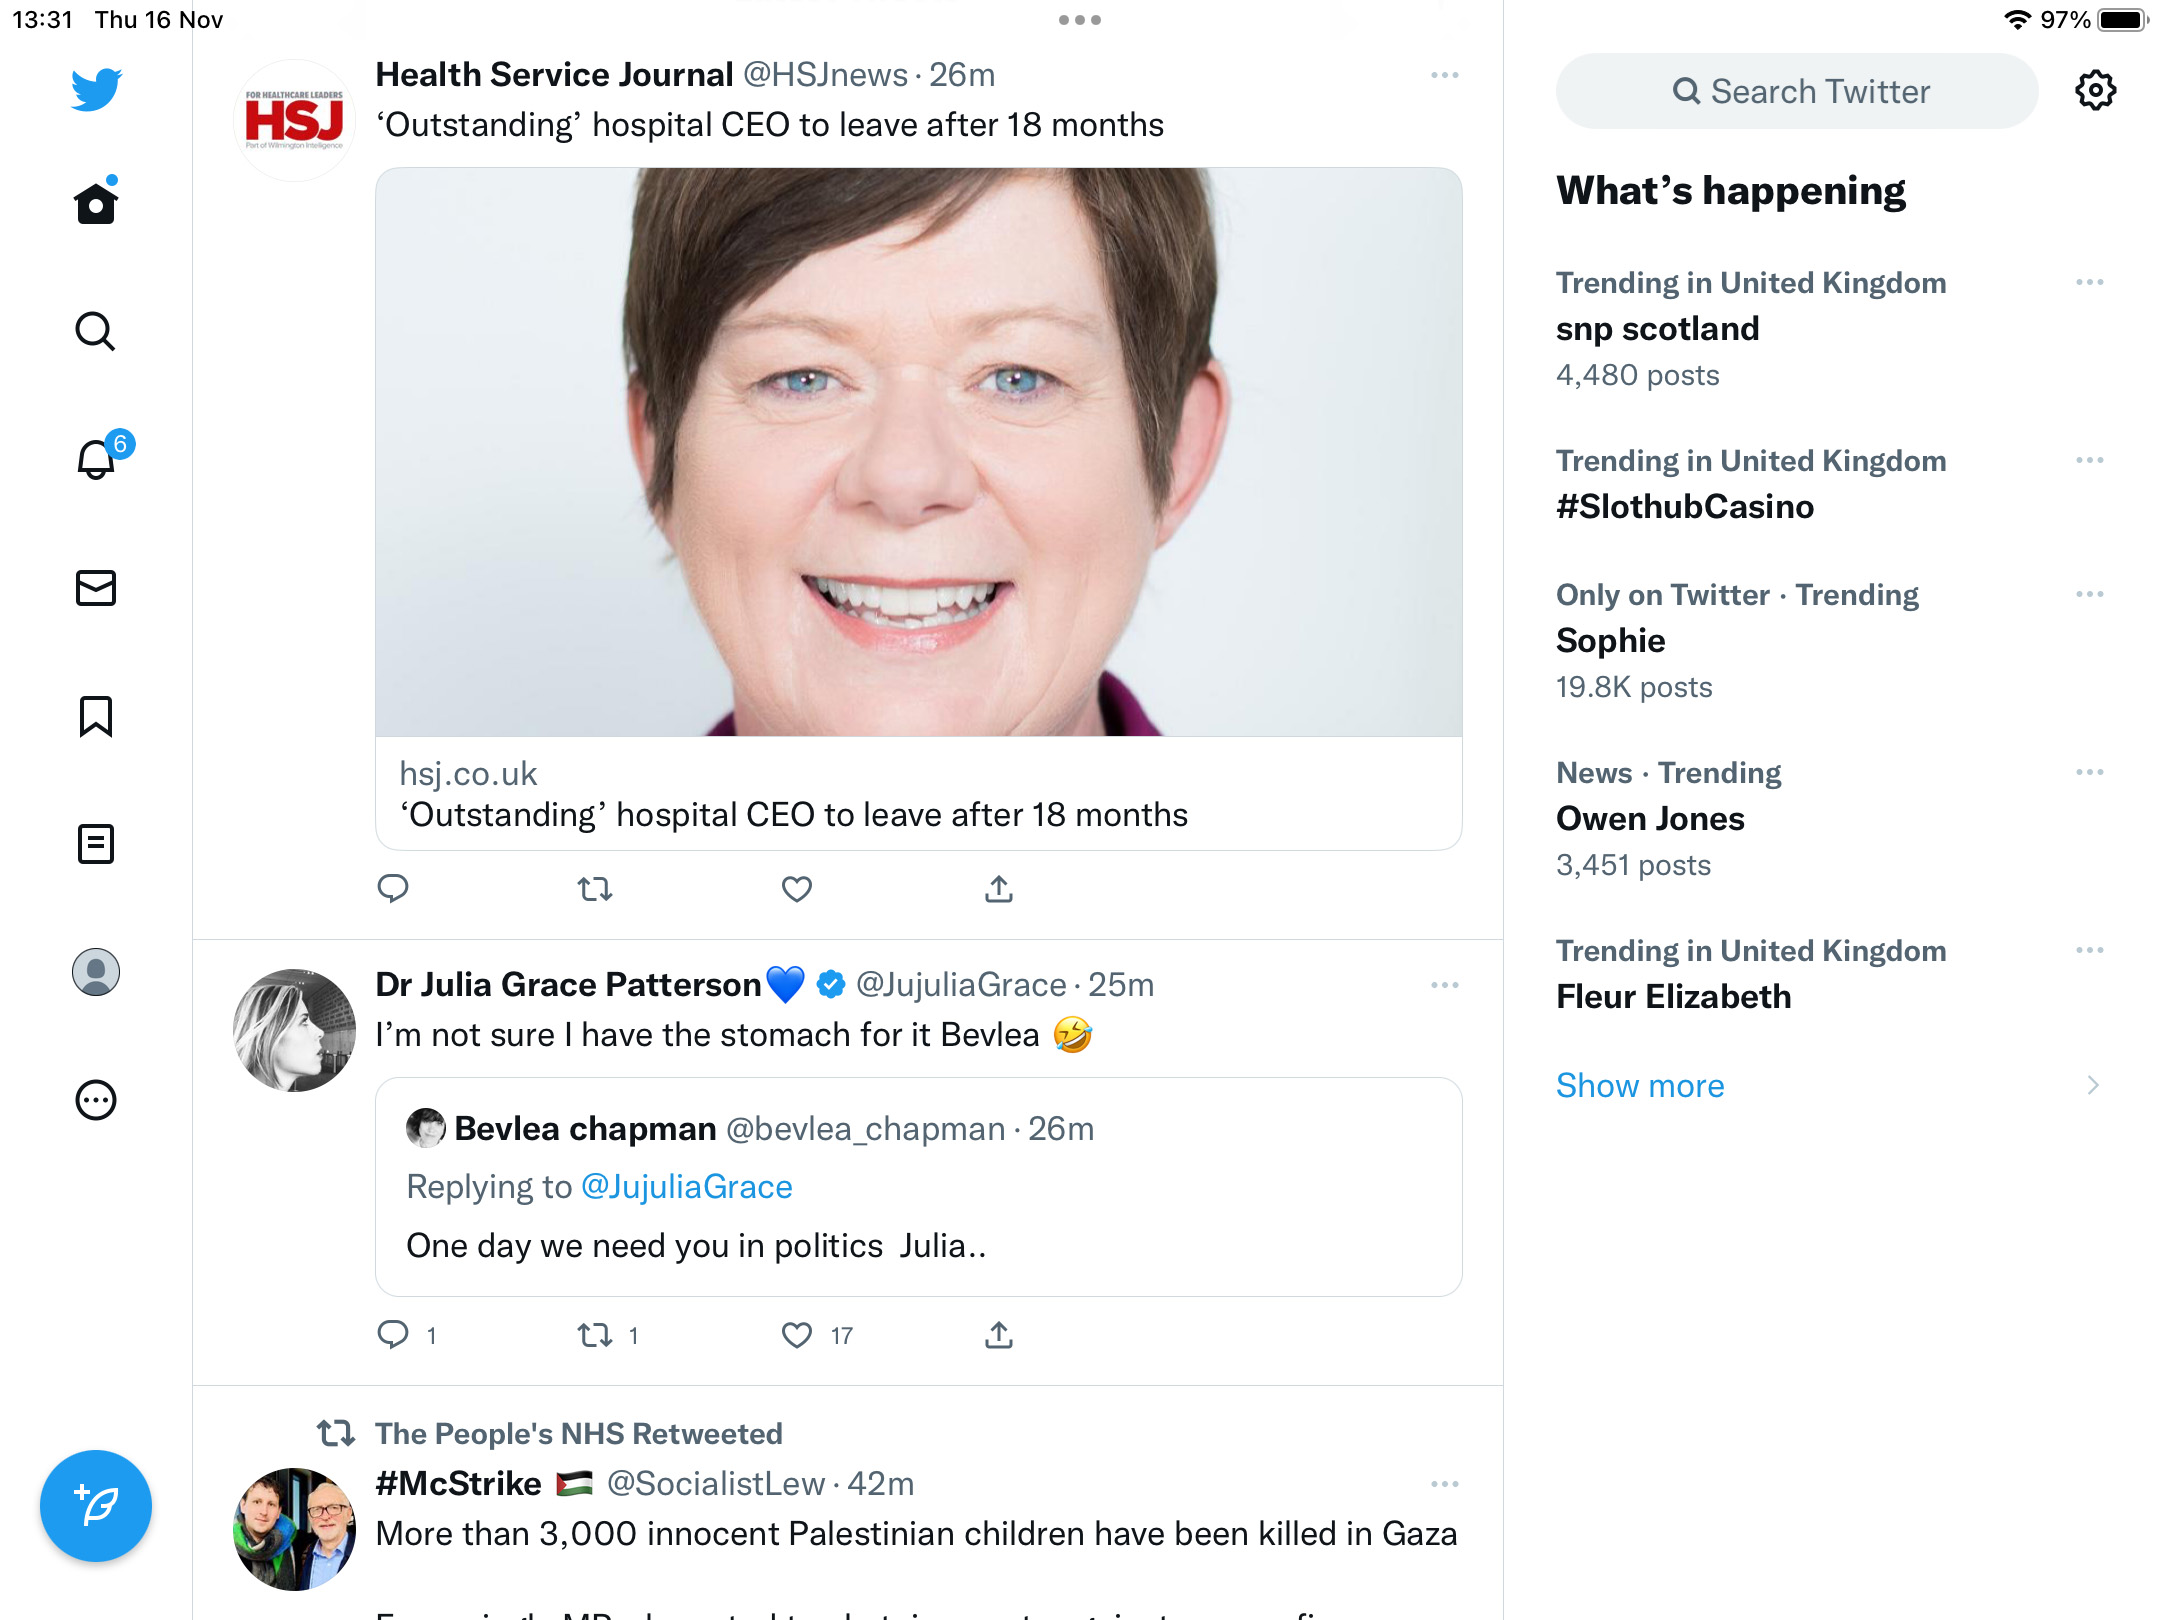Open the More circle menu in sidebar
Image resolution: width=2160 pixels, height=1620 pixels.
point(96,1100)
